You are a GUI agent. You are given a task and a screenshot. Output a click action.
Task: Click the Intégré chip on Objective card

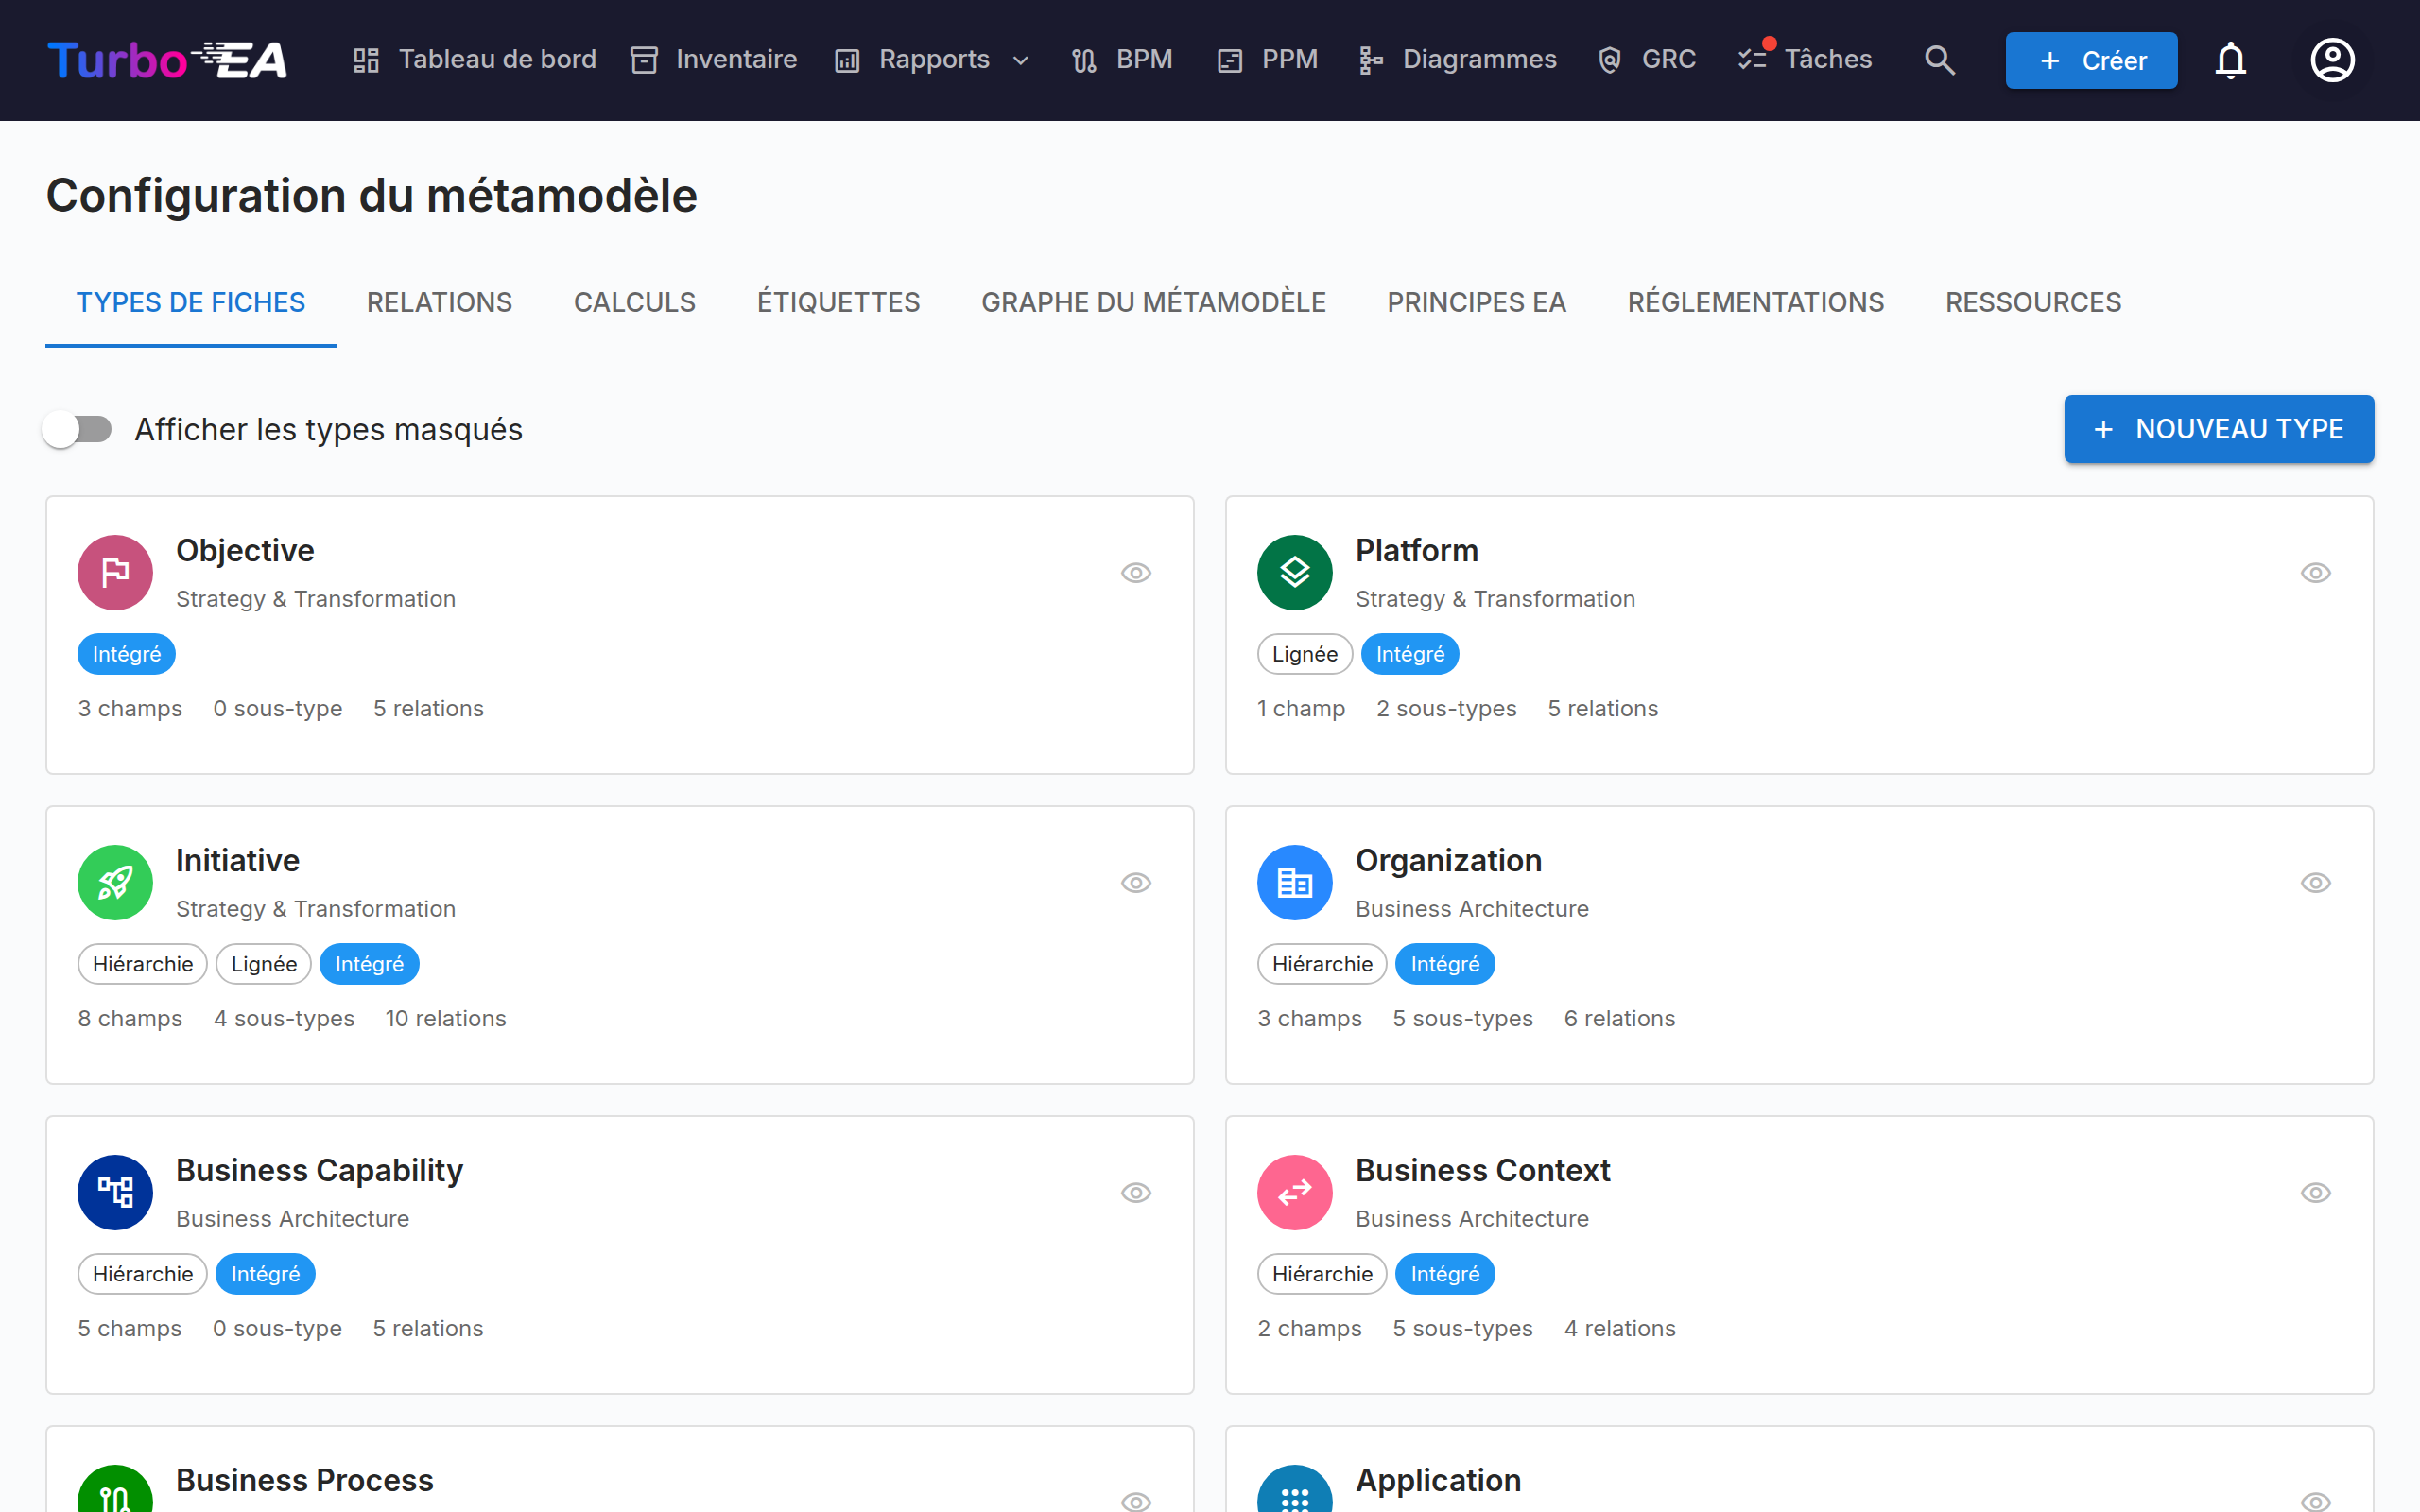(126, 654)
